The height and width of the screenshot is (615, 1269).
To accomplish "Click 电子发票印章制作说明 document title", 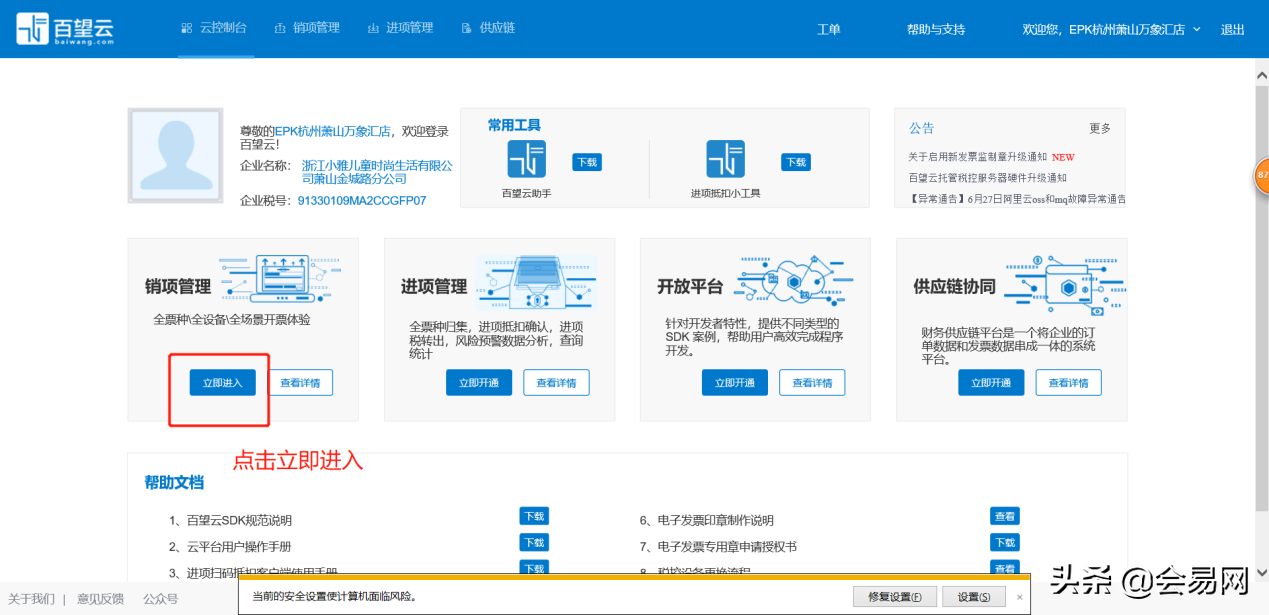I will tap(715, 520).
